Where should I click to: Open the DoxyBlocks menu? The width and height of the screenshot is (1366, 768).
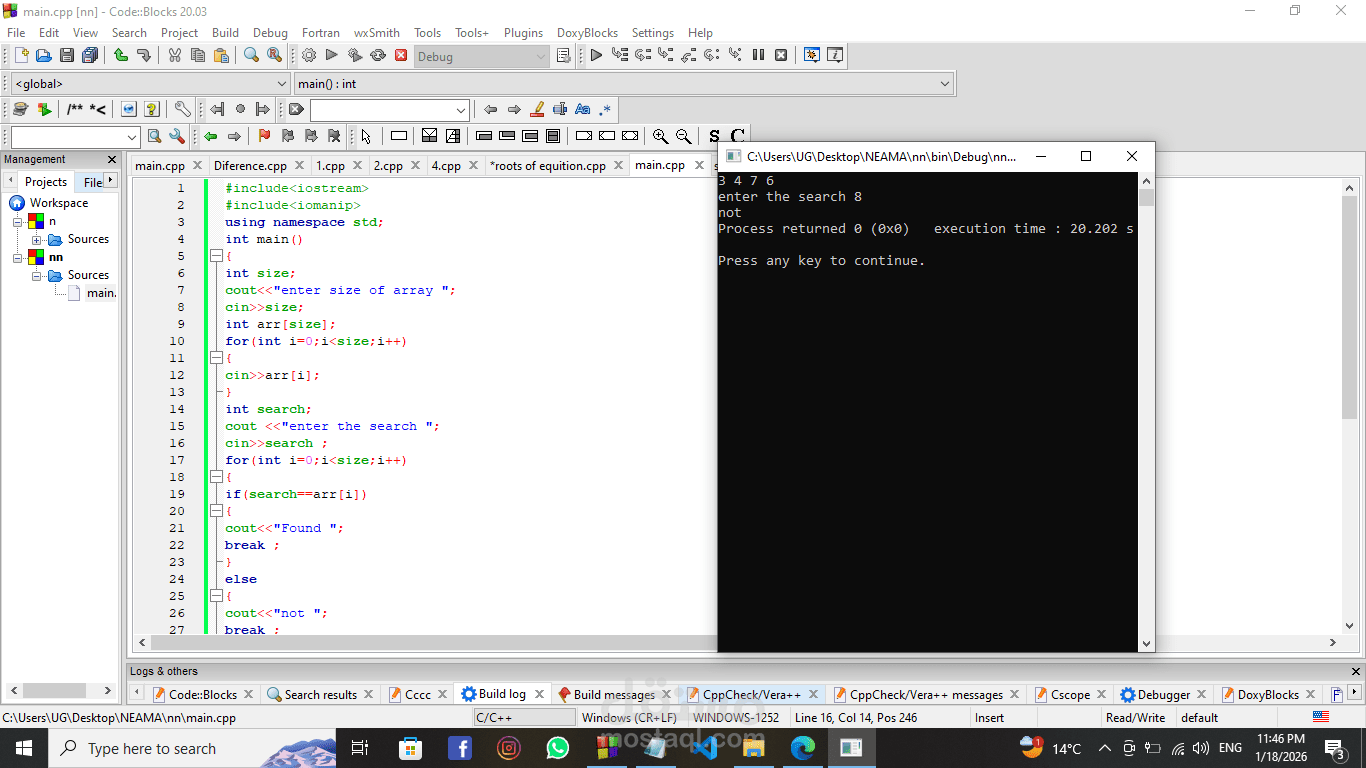tap(587, 32)
